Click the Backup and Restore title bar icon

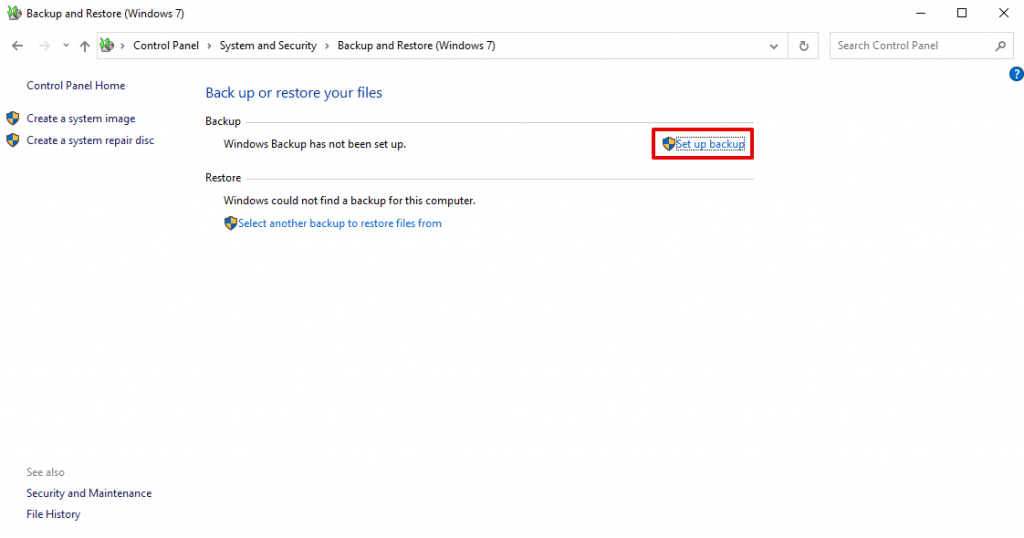point(14,13)
